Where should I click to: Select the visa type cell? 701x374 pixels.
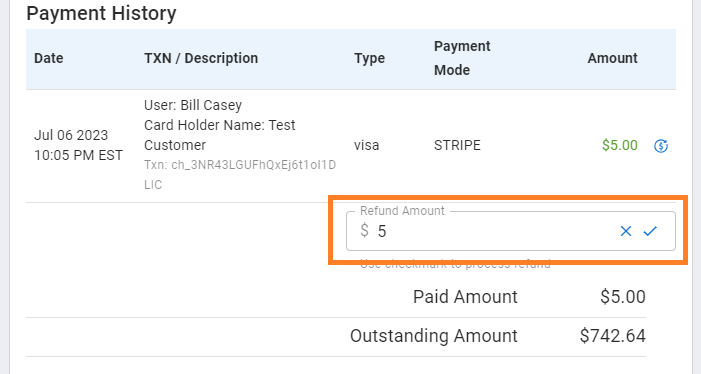(x=367, y=145)
